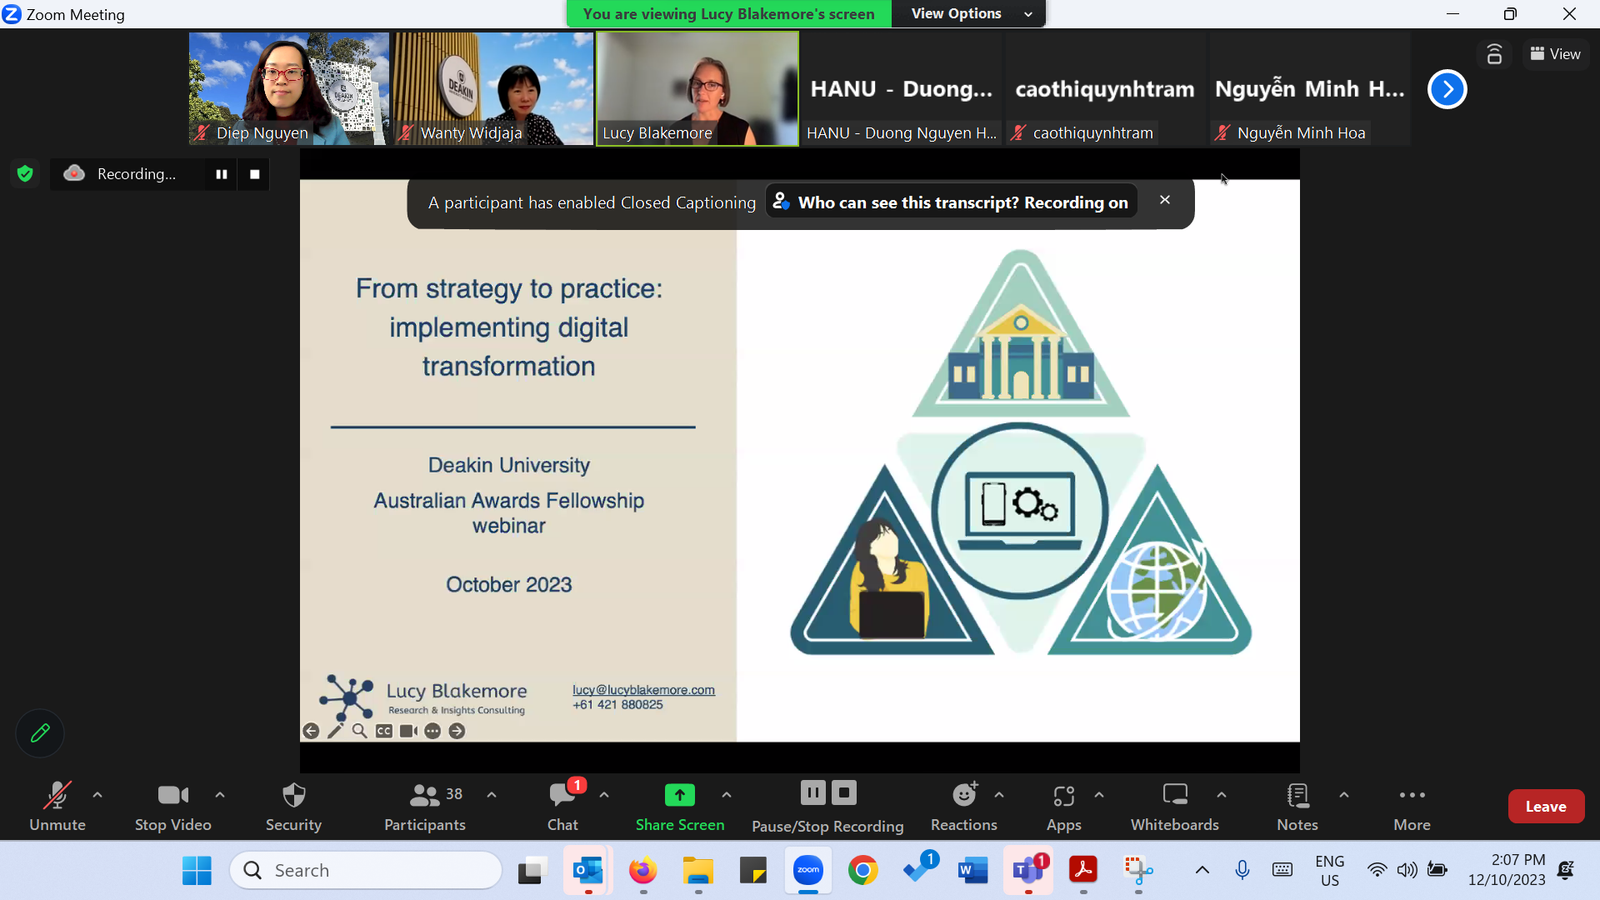Viewport: 1600px width, 900px height.
Task: Expand audio options arrow beside Unmute
Action: [97, 795]
